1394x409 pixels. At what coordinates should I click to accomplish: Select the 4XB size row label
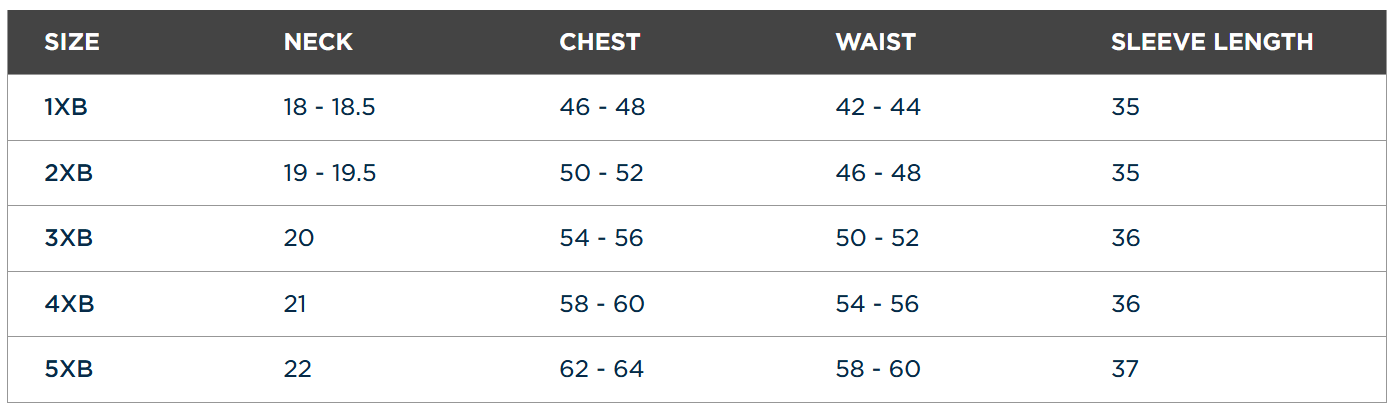(69, 303)
